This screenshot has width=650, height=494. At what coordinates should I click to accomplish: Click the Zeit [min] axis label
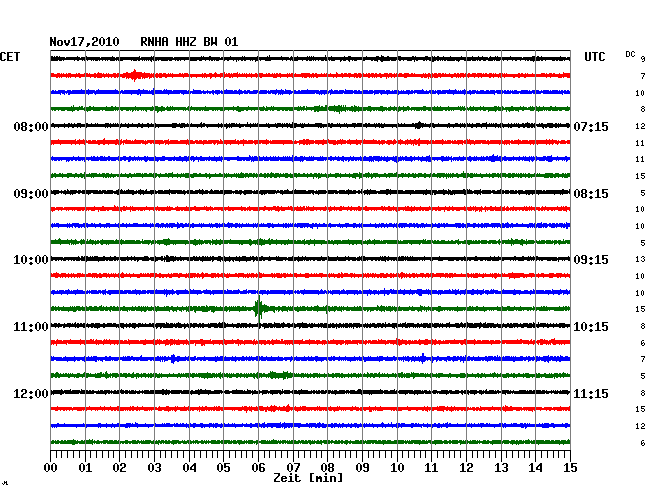307,478
